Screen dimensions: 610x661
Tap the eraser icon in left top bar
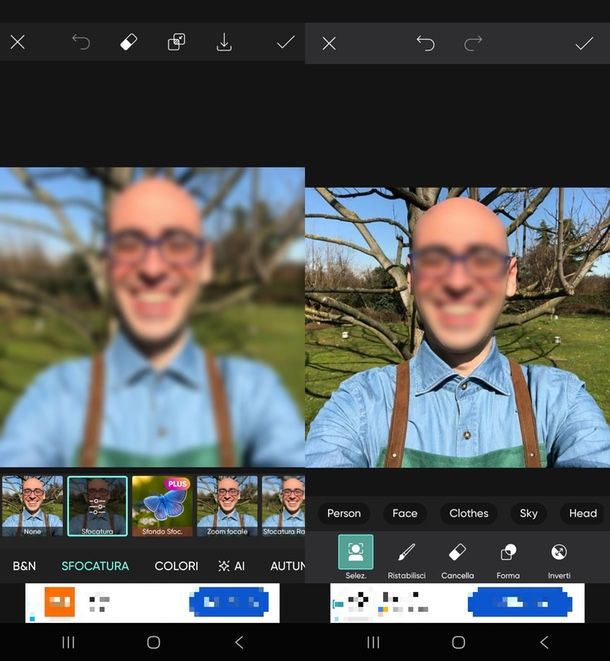pyautogui.click(x=128, y=42)
